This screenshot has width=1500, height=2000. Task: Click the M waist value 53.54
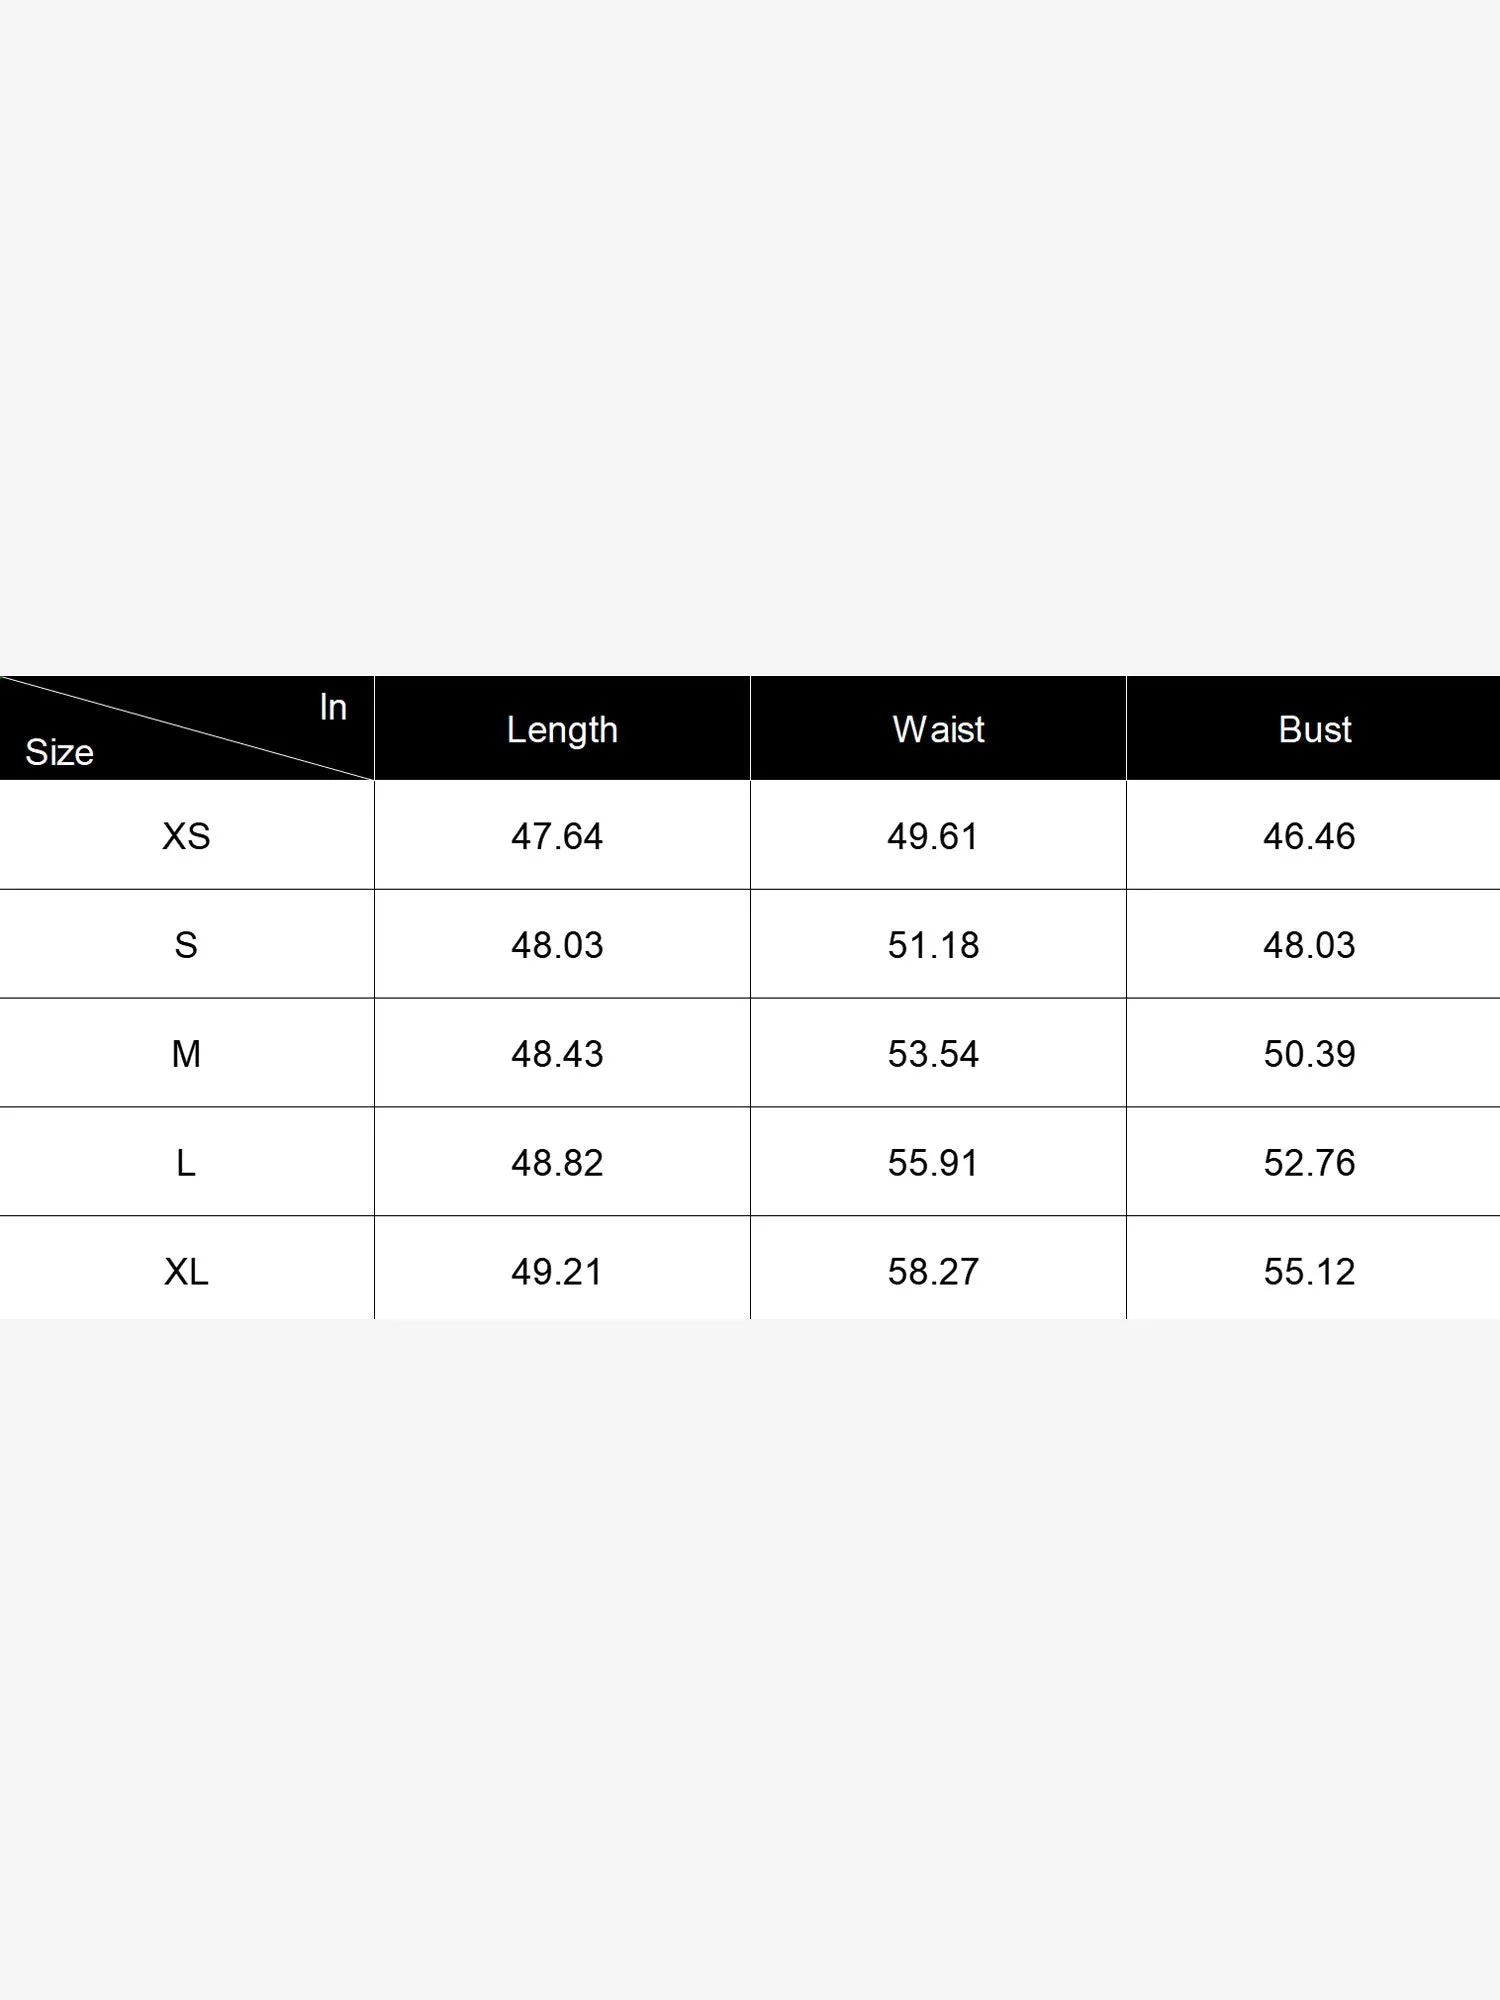tap(933, 1054)
